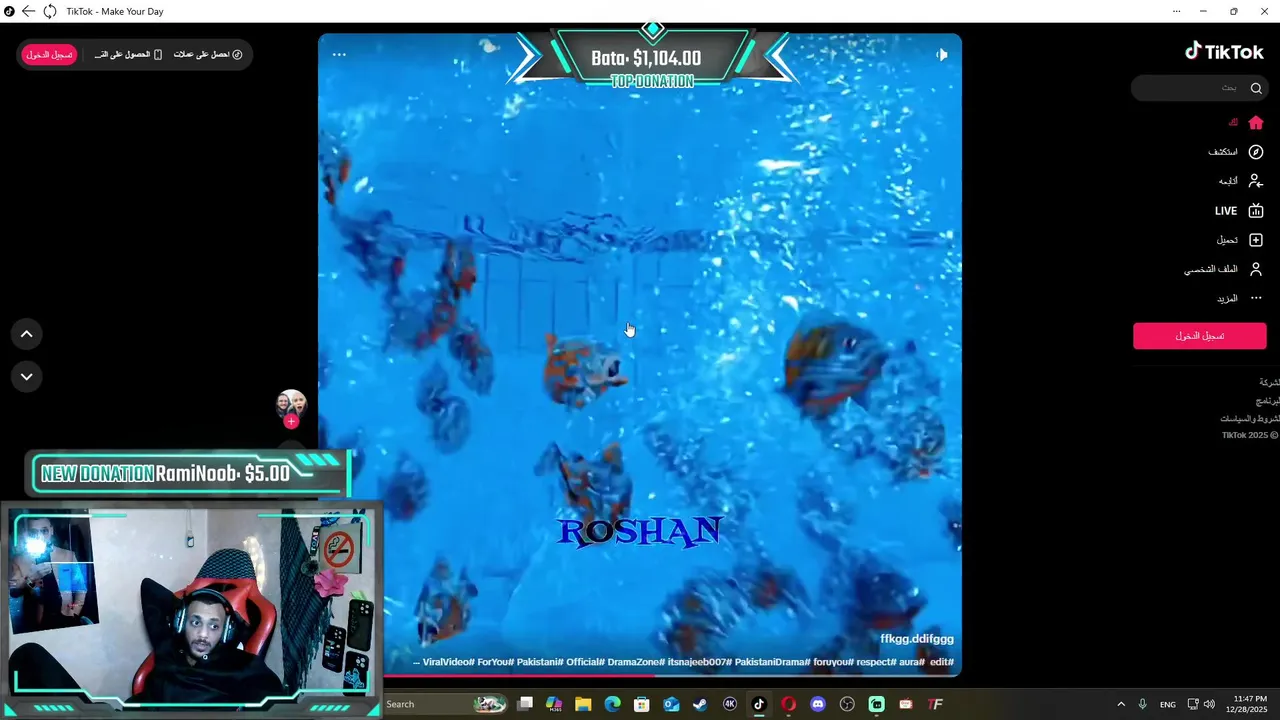Open Discord from the taskbar
Viewport: 1280px width, 720px height.
click(x=818, y=704)
